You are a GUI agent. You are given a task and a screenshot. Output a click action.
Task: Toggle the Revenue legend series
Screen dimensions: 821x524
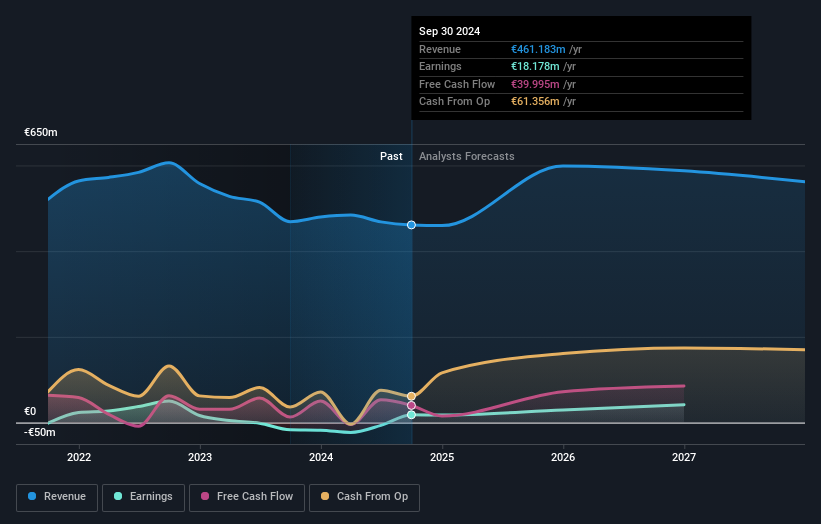pos(57,497)
